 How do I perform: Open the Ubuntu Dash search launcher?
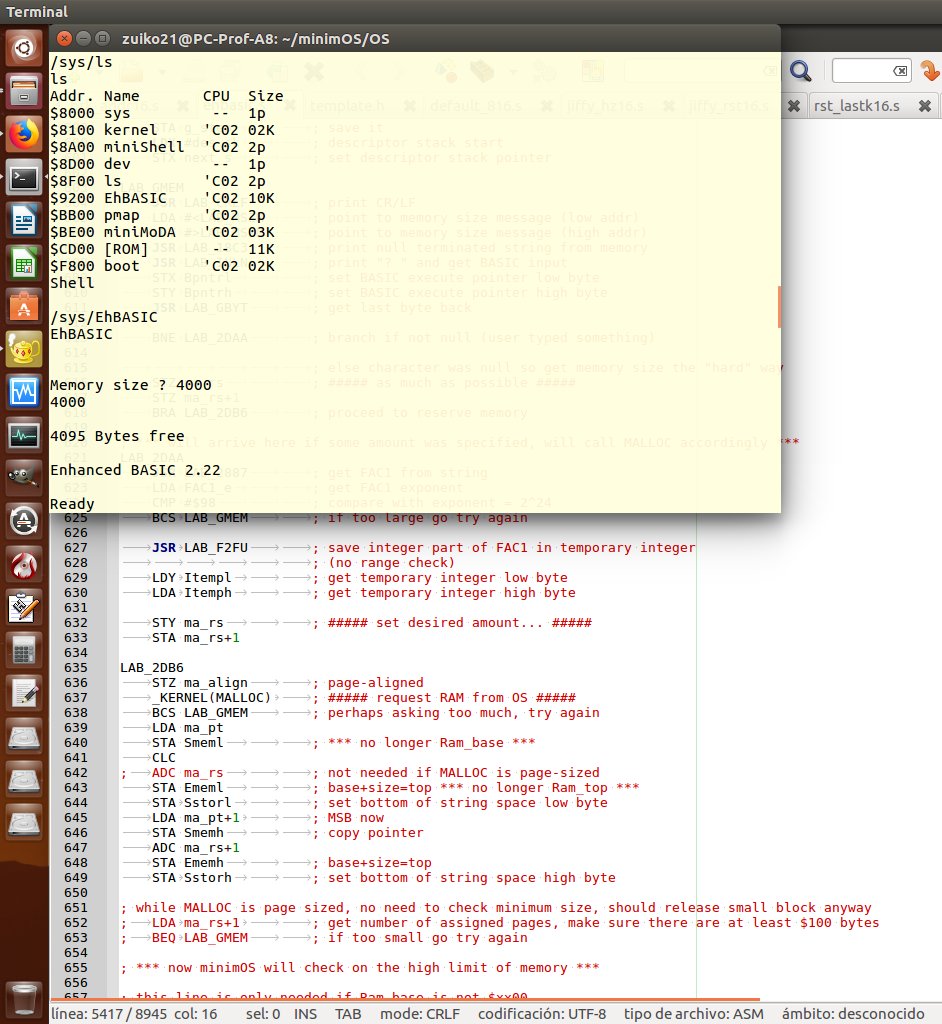coord(24,47)
